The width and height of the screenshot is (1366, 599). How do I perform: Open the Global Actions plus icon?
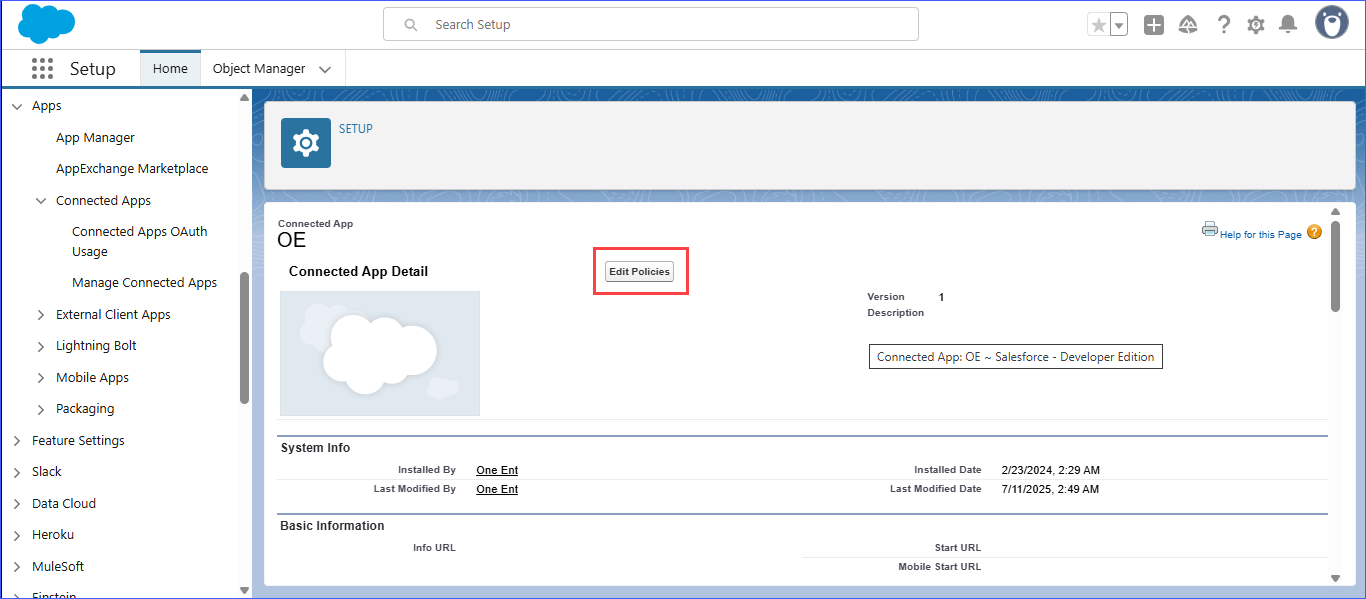(x=1154, y=25)
